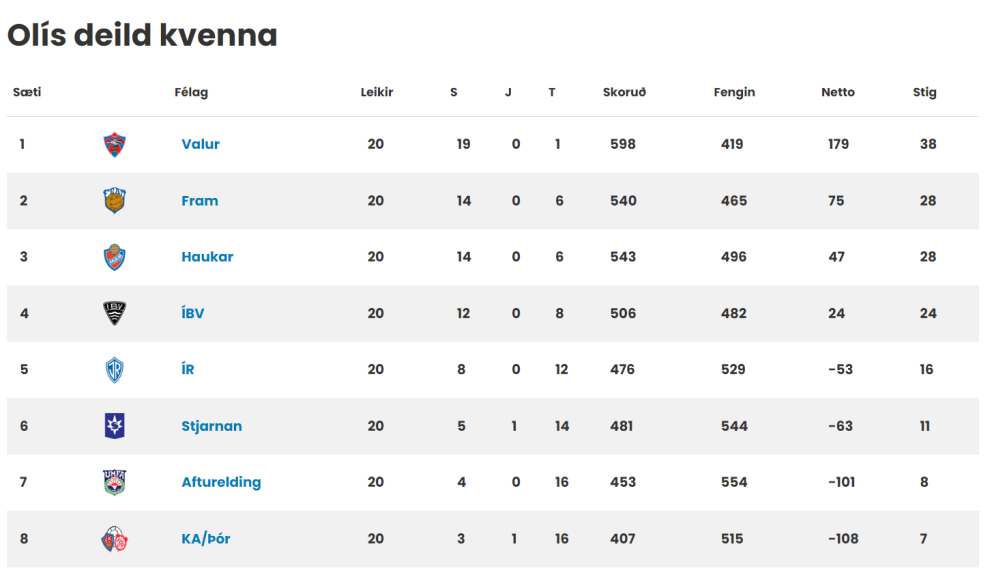Go to the Haukar team link
This screenshot has width=992, height=579.
pos(207,257)
